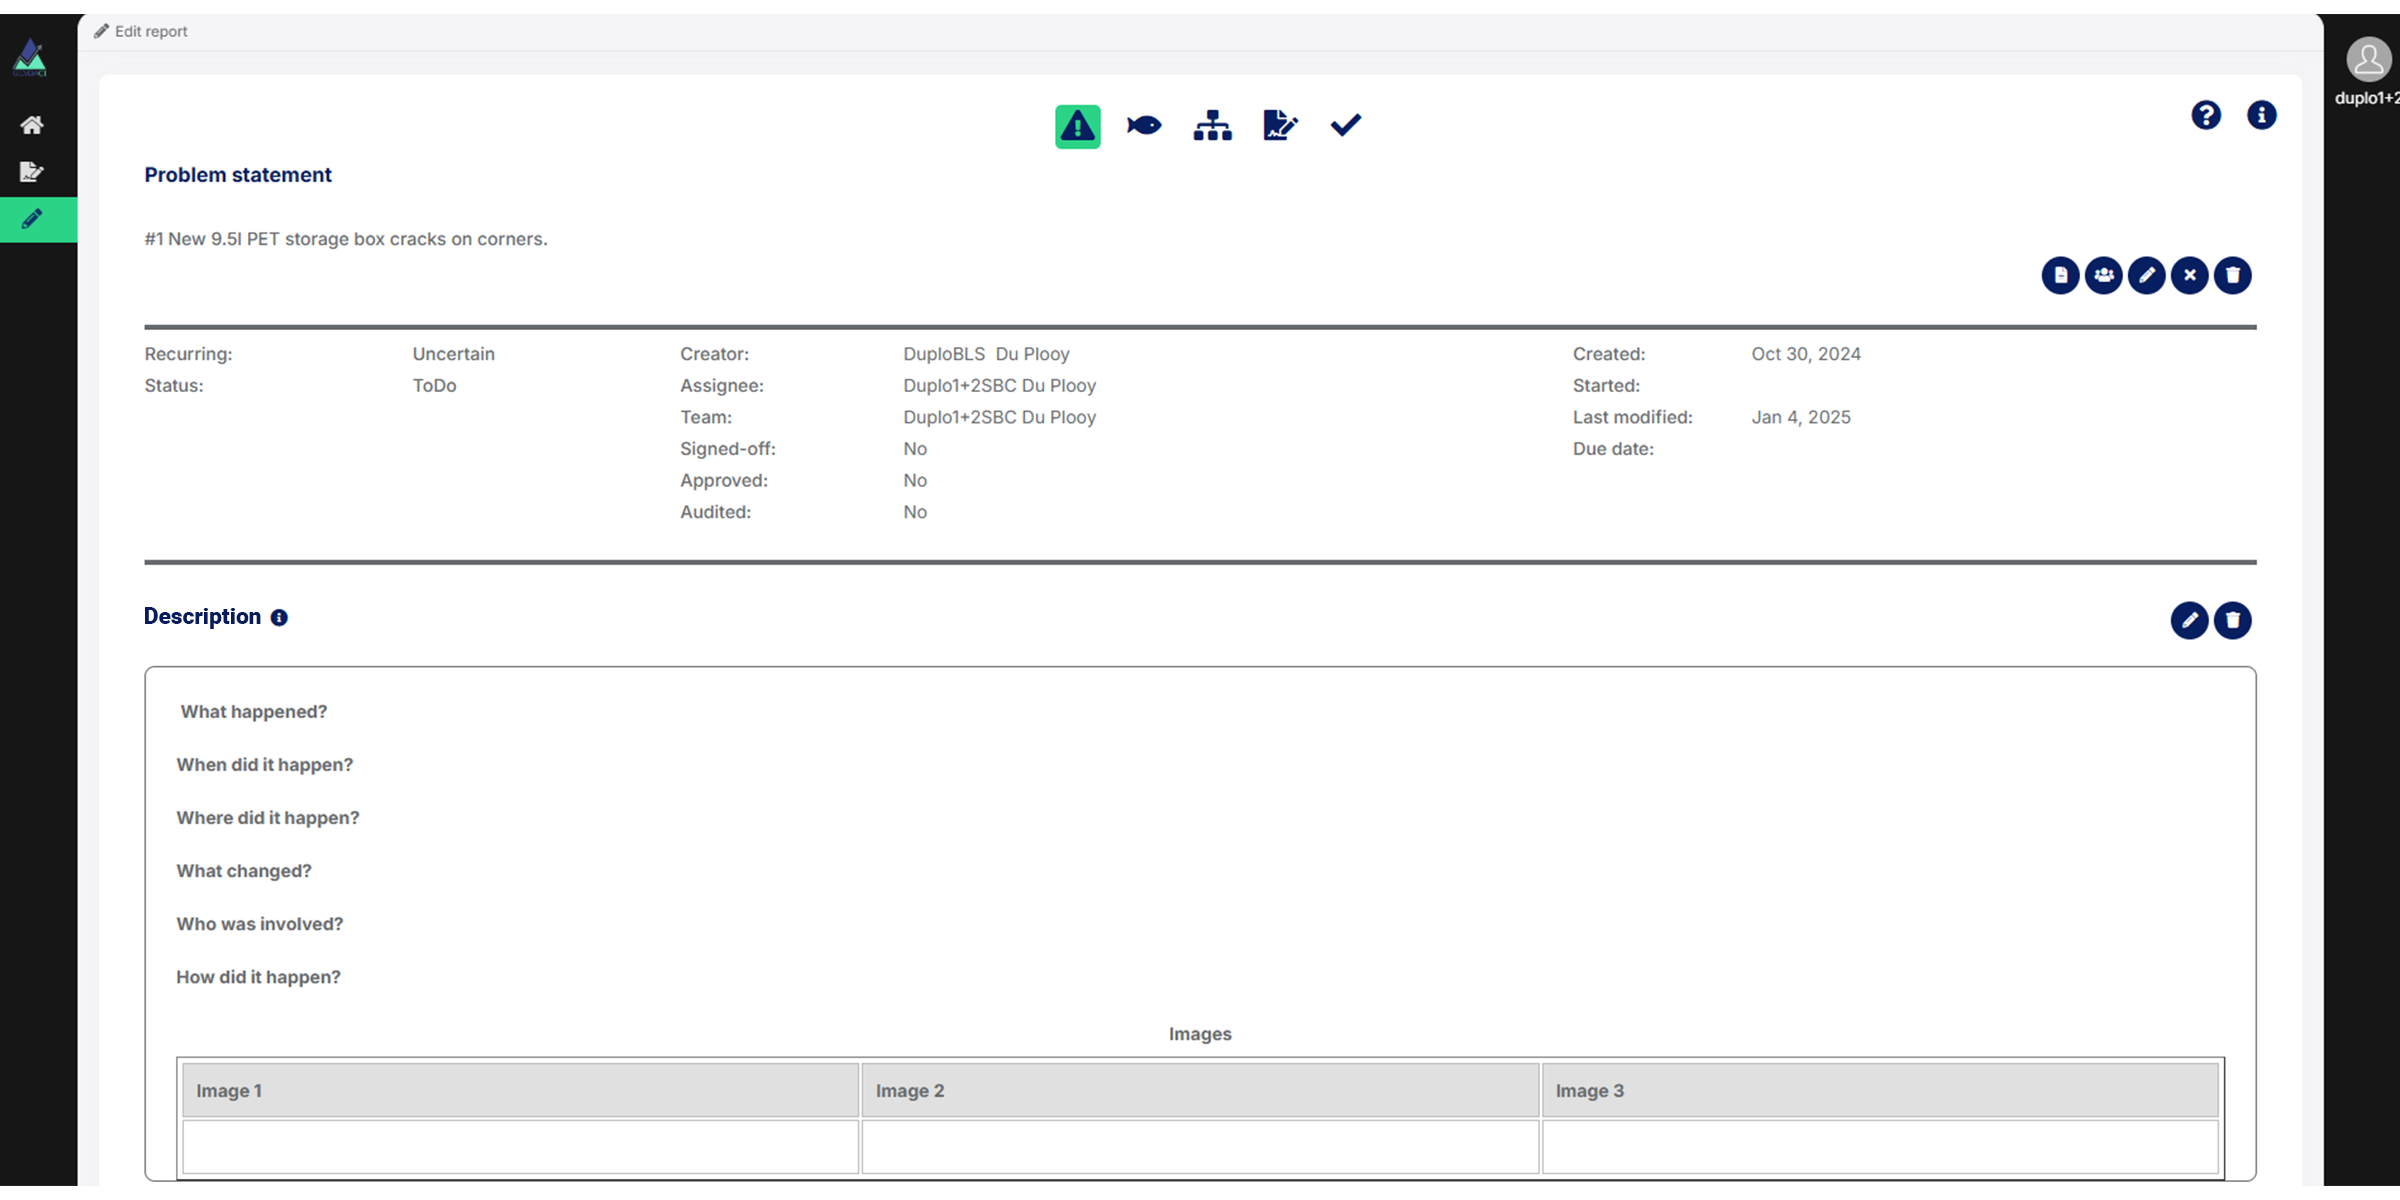Click the info icon at top right

[x=2261, y=116]
